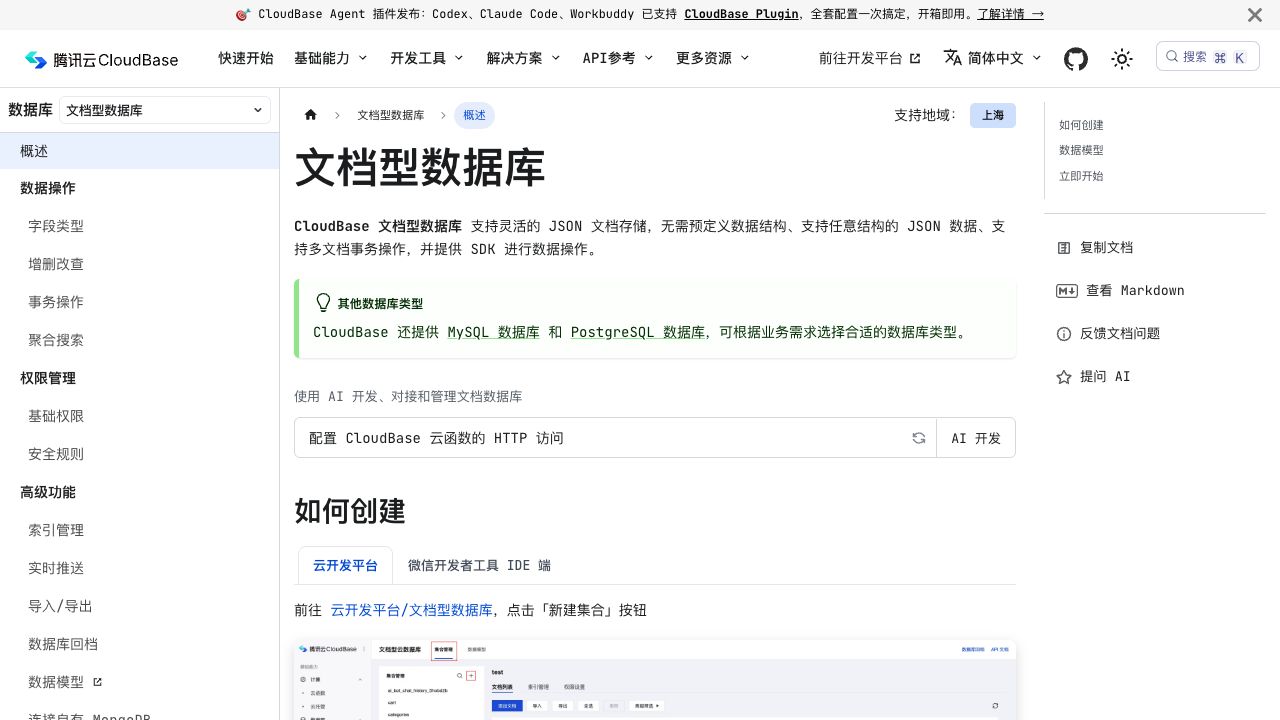
Task: Click the console screenshot thumbnail
Action: pyautogui.click(x=655, y=680)
